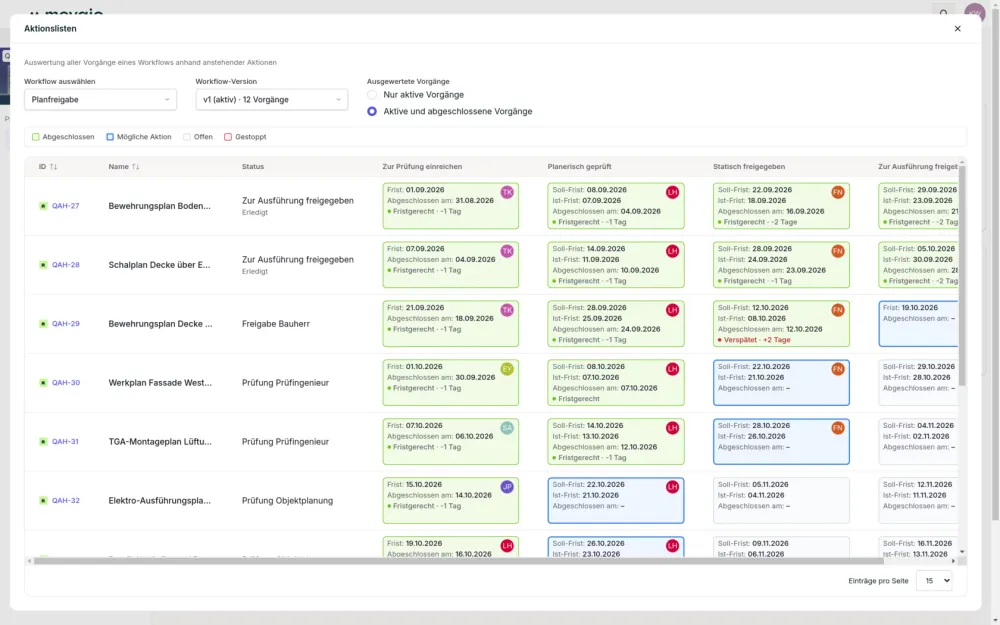Click EY avatar in QAH-30 Zur Prüfung card
The height and width of the screenshot is (625, 1000).
point(507,369)
